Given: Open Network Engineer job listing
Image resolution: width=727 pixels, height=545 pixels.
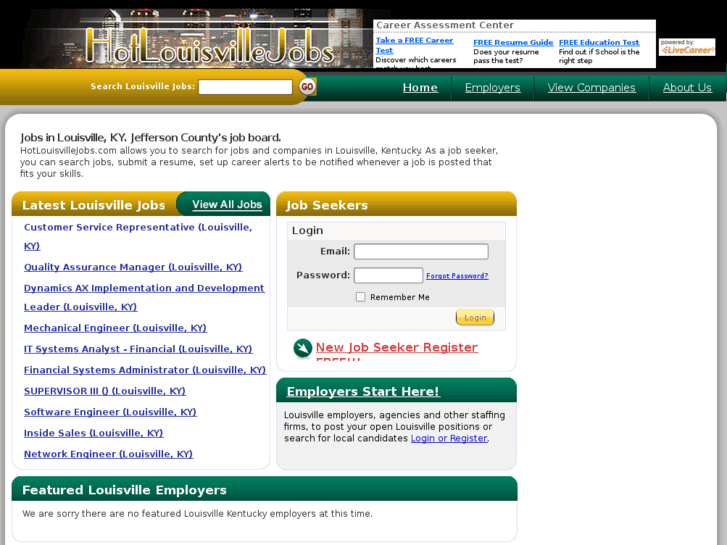Looking at the screenshot, I should (108, 454).
